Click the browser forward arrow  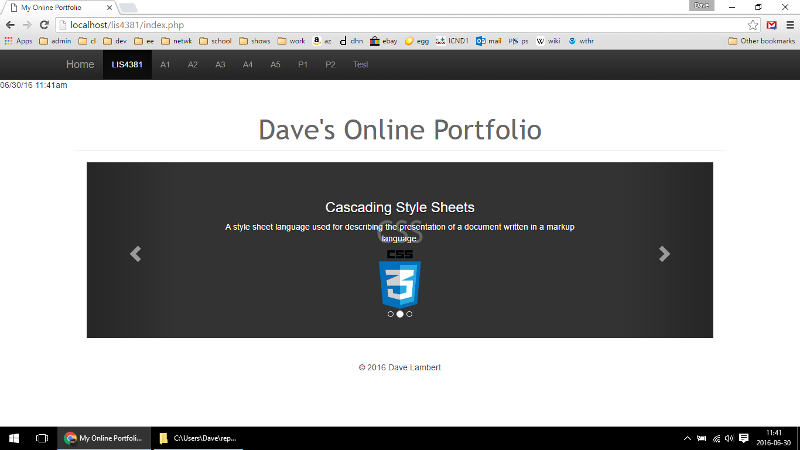tap(27, 25)
